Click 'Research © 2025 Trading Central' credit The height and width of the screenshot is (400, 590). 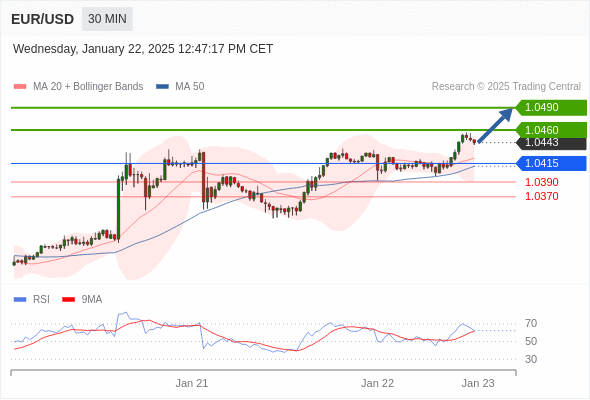pos(506,87)
